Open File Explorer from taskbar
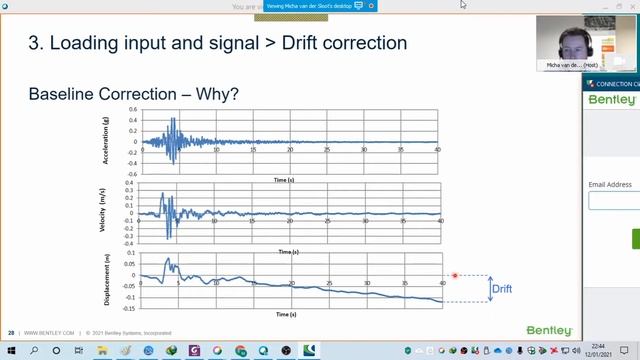The height and width of the screenshot is (360, 640). (102, 351)
